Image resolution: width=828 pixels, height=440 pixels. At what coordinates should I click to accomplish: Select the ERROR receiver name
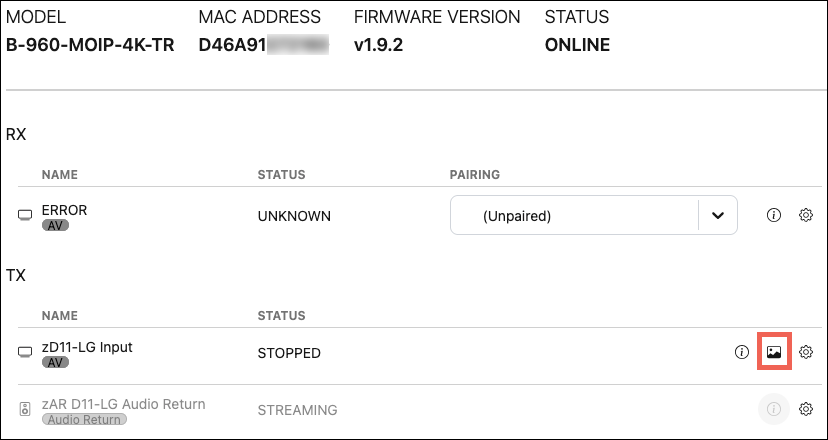click(65, 210)
